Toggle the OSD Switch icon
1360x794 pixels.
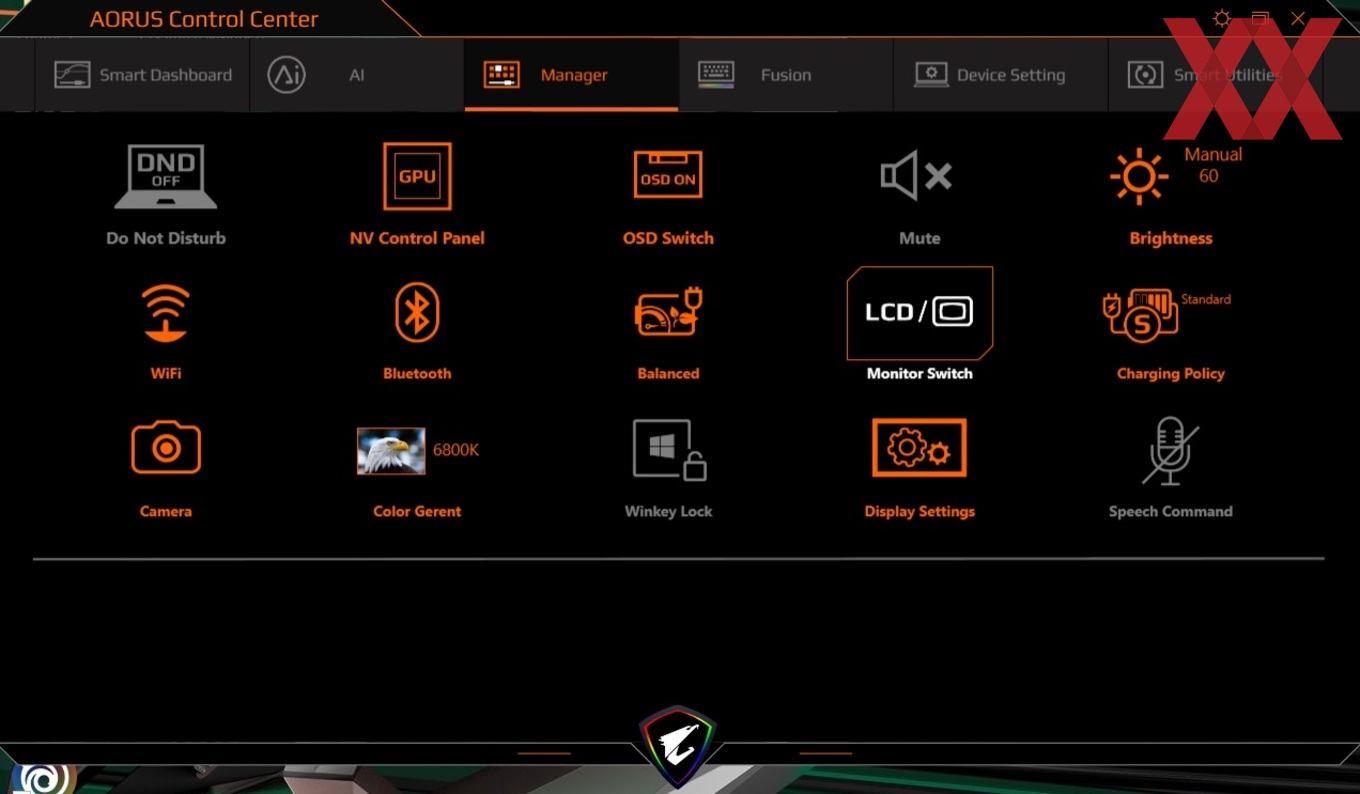click(x=668, y=175)
